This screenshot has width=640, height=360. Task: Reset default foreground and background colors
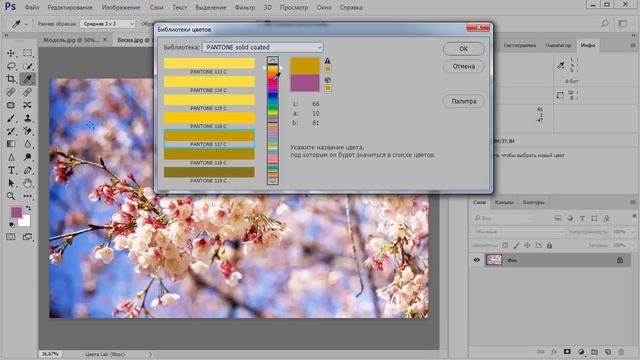pos(12,224)
